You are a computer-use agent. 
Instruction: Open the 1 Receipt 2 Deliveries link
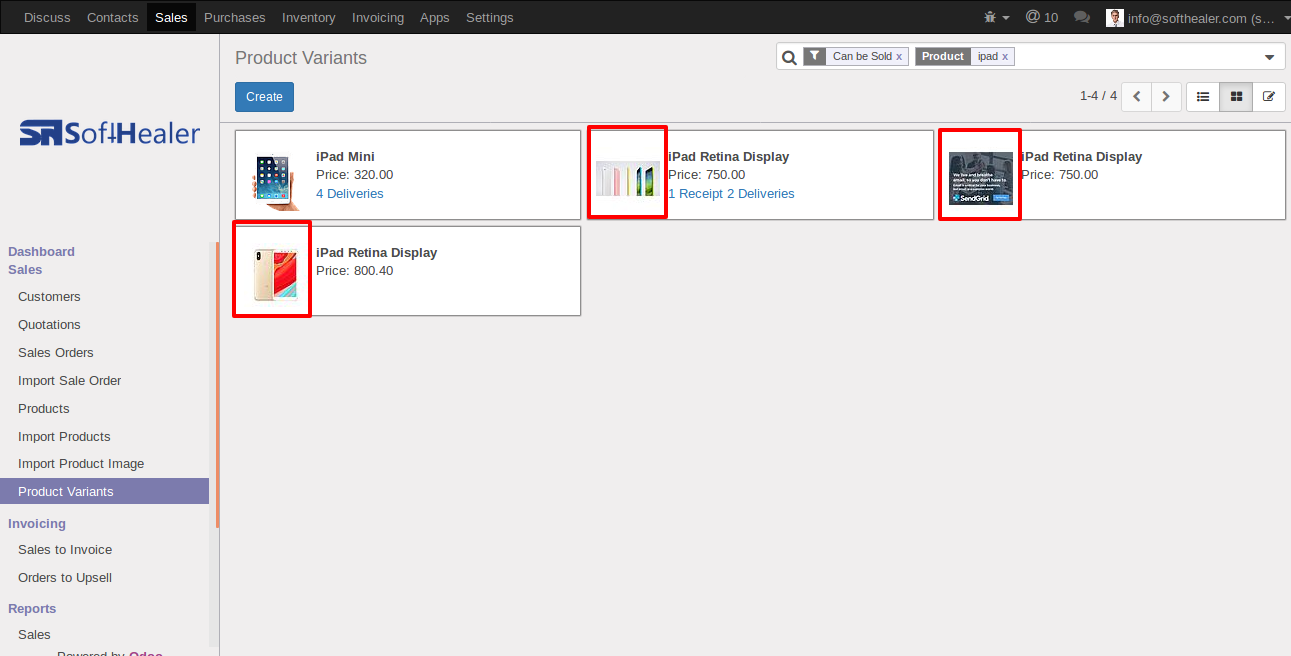(731, 194)
